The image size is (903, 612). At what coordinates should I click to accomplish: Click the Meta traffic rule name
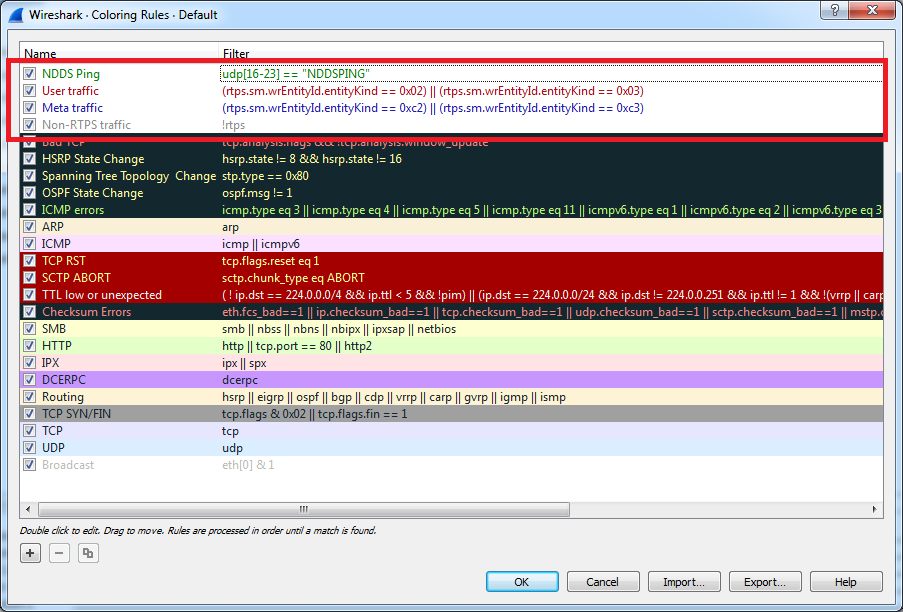click(x=73, y=108)
